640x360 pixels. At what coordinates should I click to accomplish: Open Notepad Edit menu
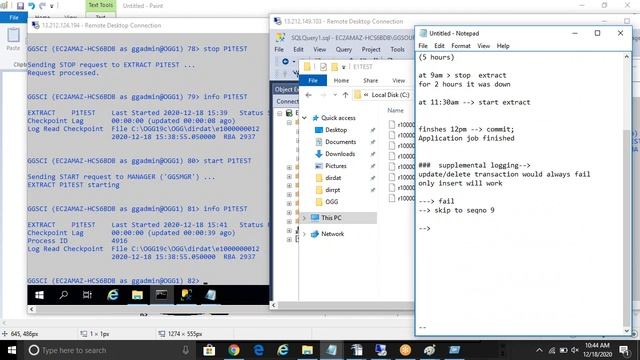point(439,46)
